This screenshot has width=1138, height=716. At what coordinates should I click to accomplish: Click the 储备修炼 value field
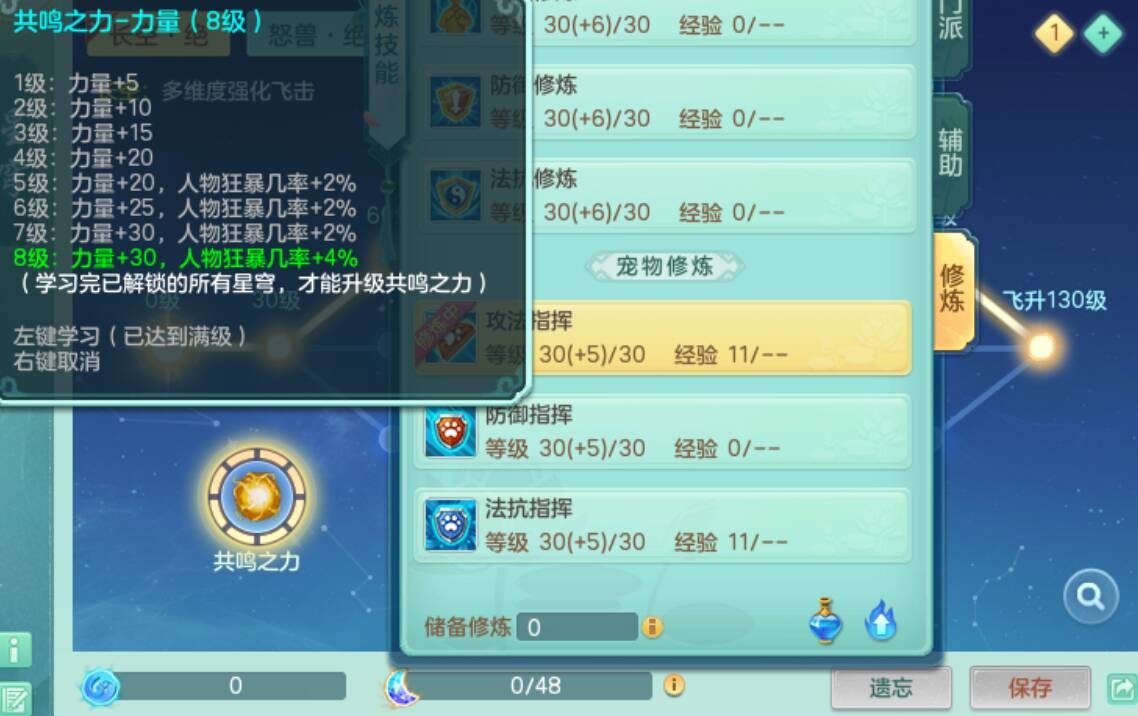click(577, 627)
